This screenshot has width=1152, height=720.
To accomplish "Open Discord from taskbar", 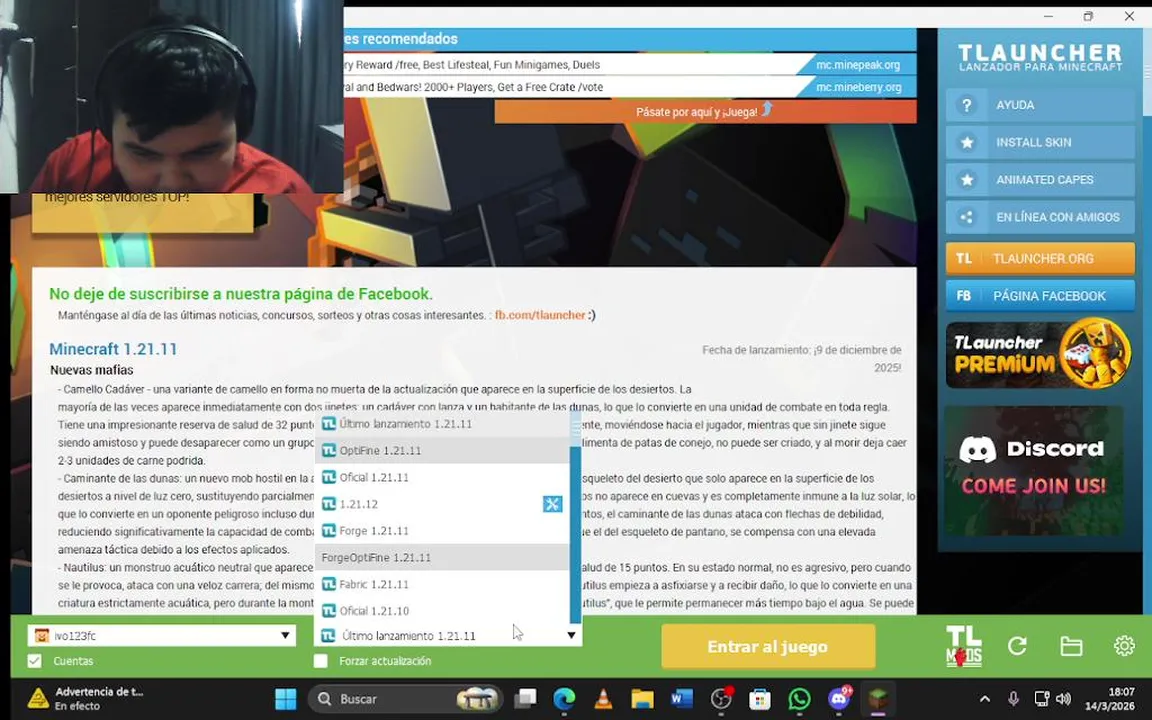I will tap(838, 699).
